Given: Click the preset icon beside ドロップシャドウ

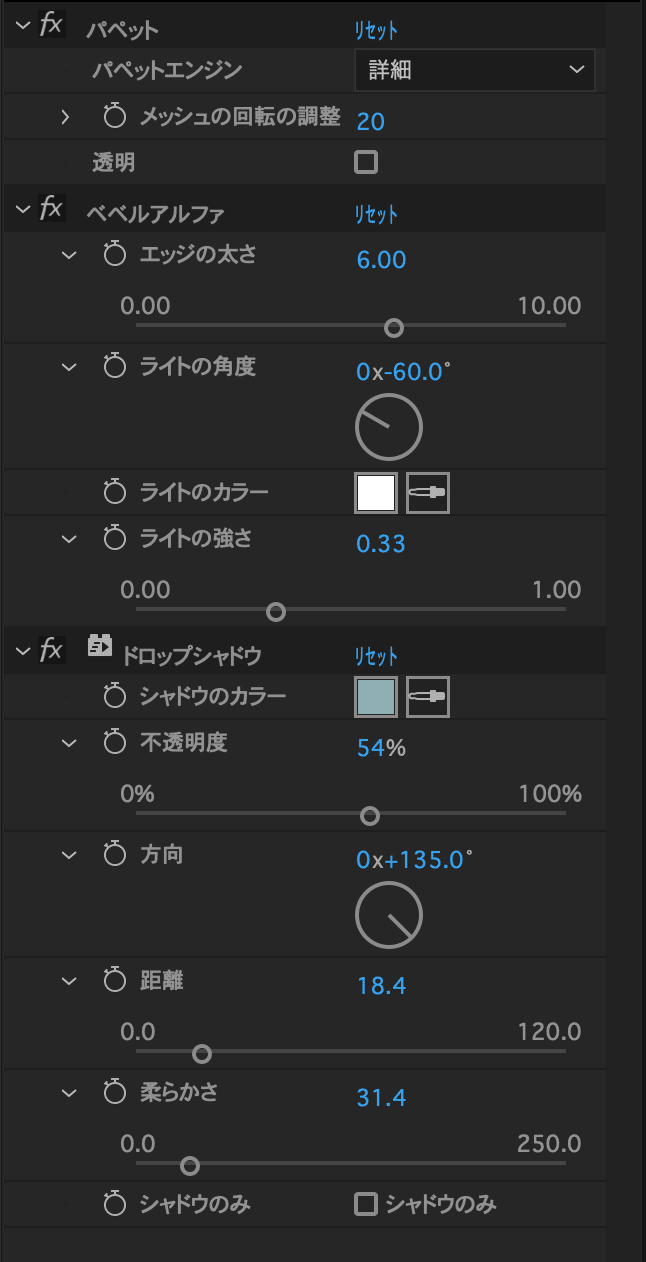Looking at the screenshot, I should (x=99, y=645).
